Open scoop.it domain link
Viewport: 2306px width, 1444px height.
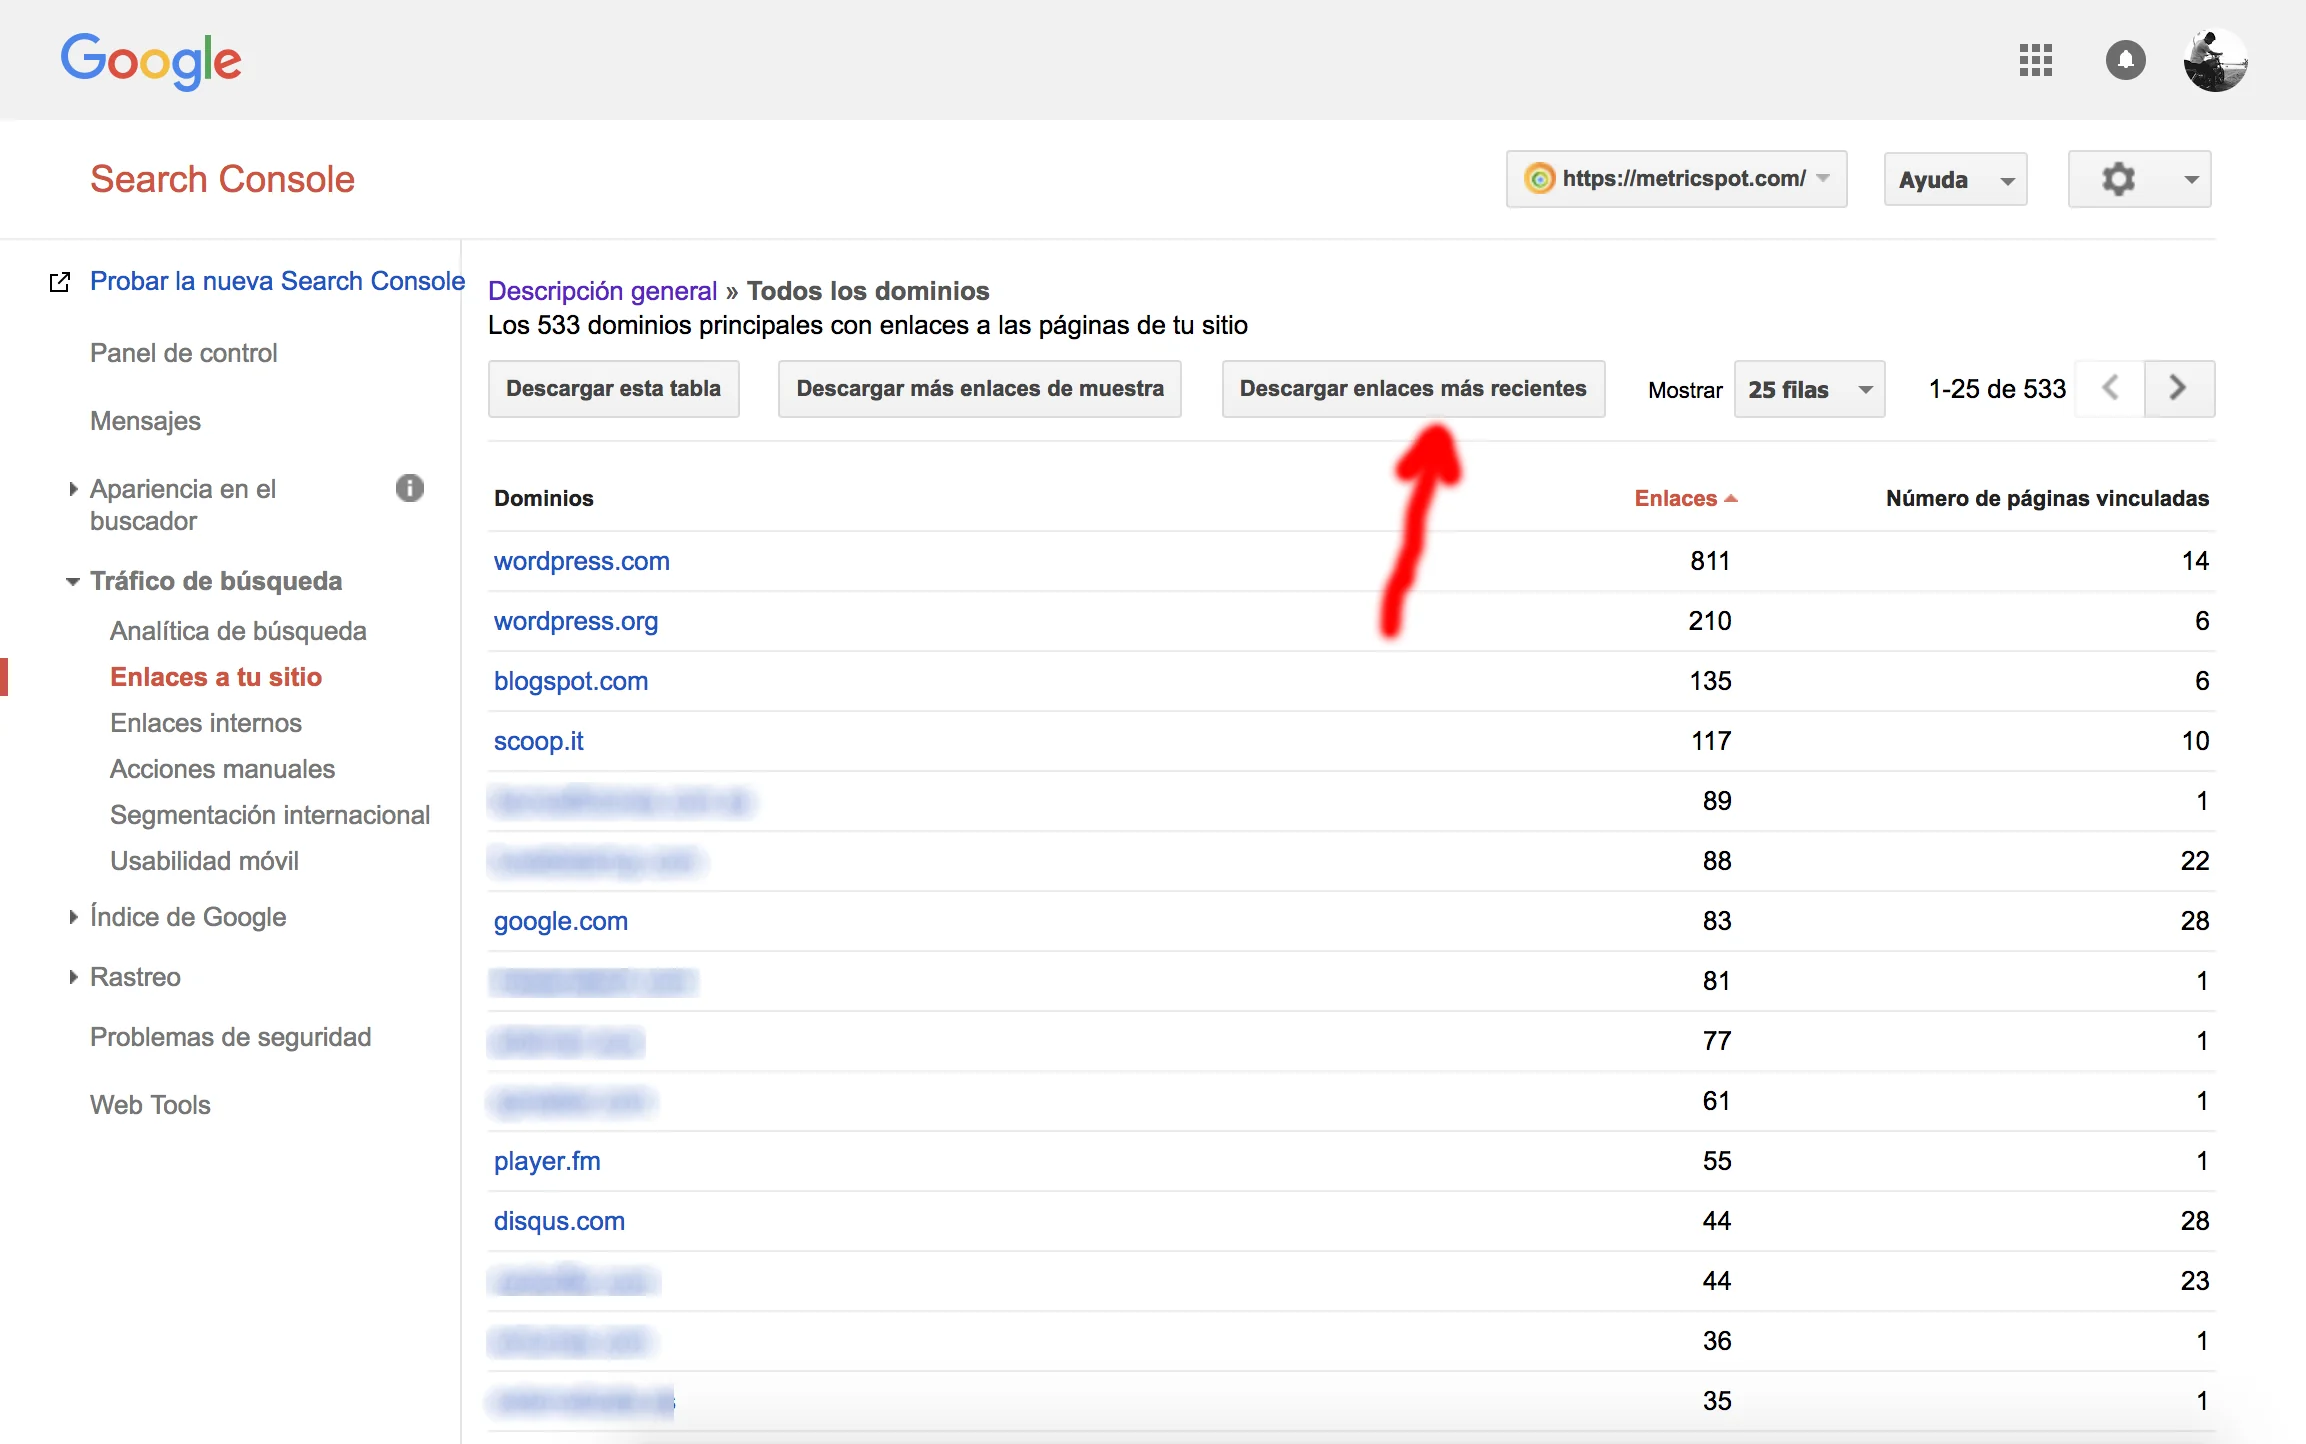pyautogui.click(x=538, y=741)
